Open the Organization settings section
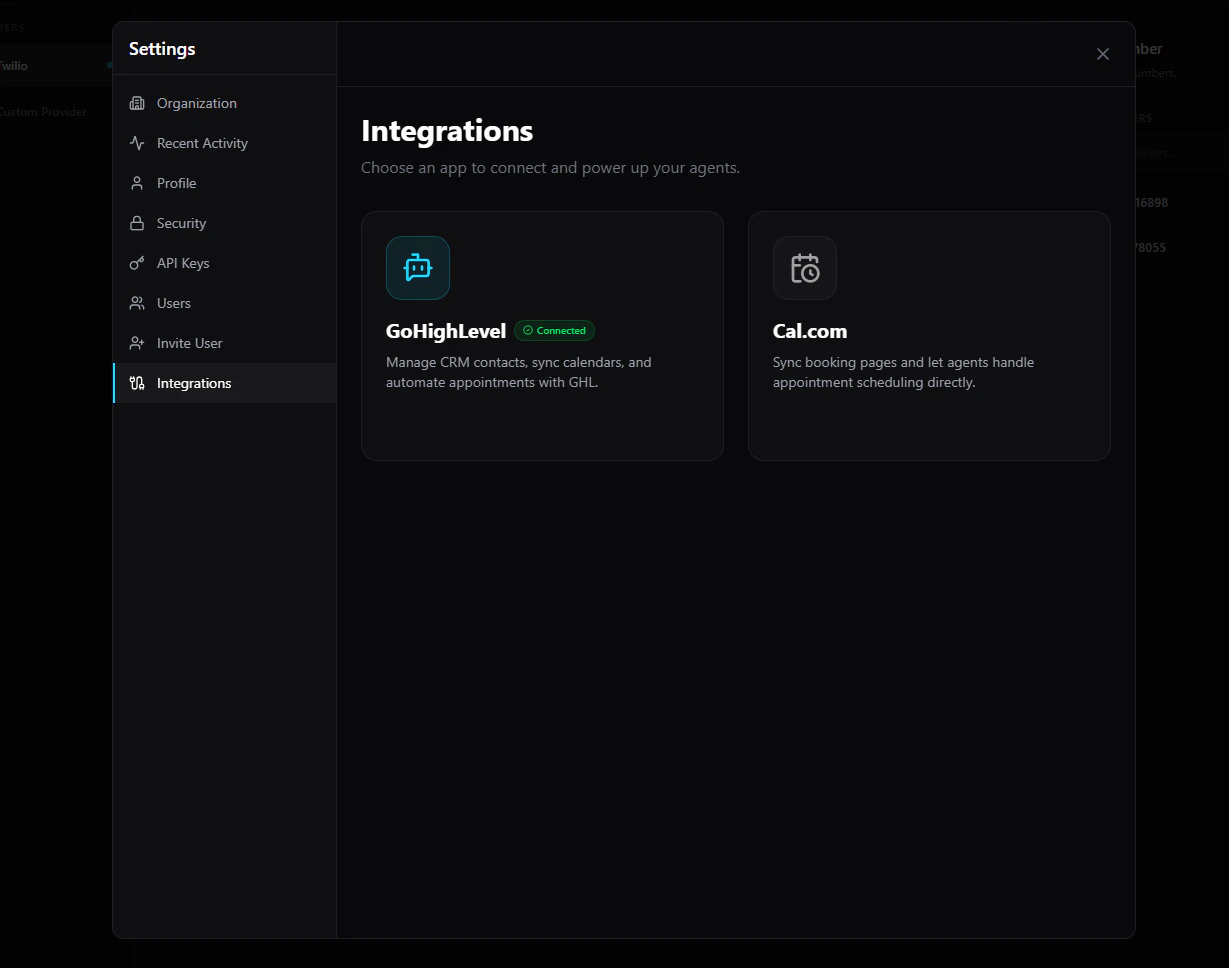The height and width of the screenshot is (968, 1229). (225, 103)
